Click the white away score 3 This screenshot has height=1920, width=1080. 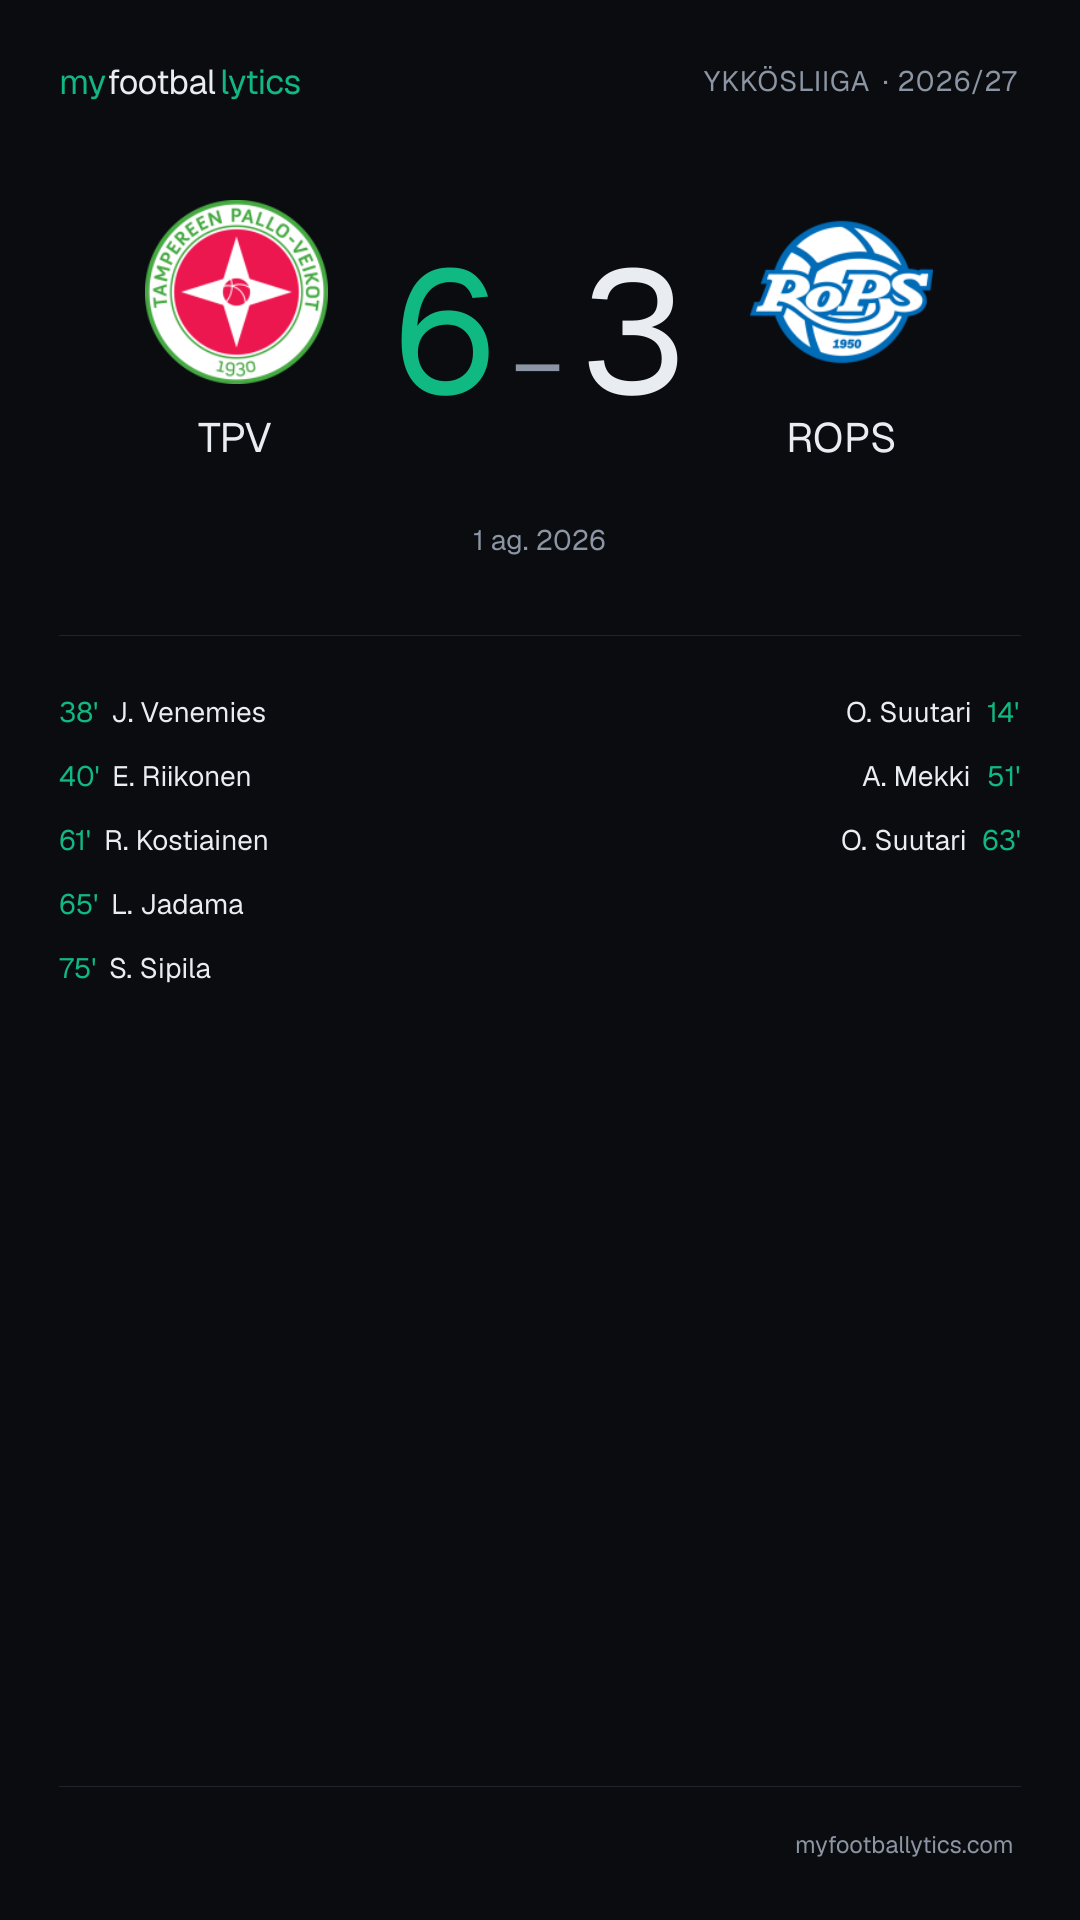tap(633, 332)
